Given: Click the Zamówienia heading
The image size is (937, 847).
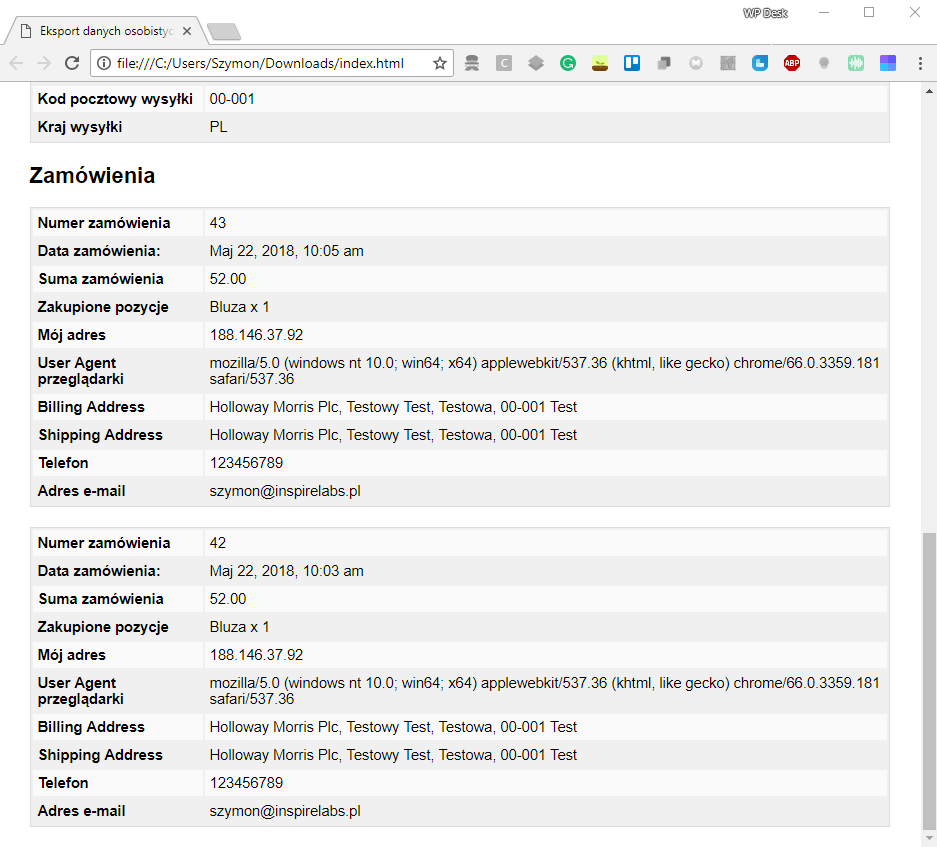Looking at the screenshot, I should (x=92, y=176).
